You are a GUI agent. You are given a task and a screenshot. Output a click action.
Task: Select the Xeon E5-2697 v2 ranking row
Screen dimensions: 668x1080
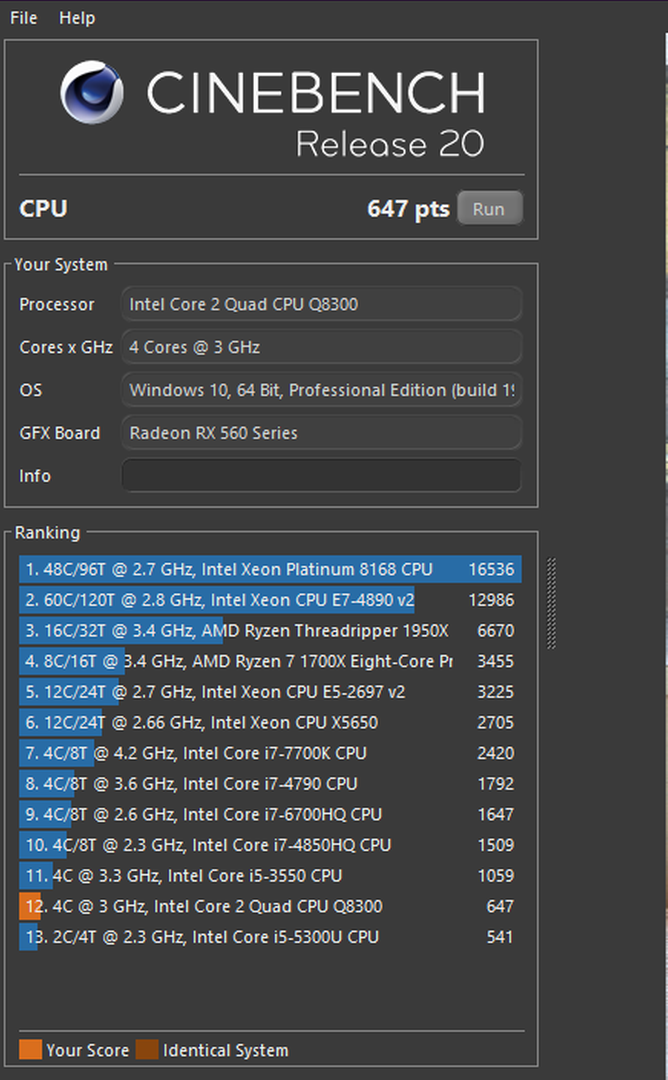pos(270,692)
